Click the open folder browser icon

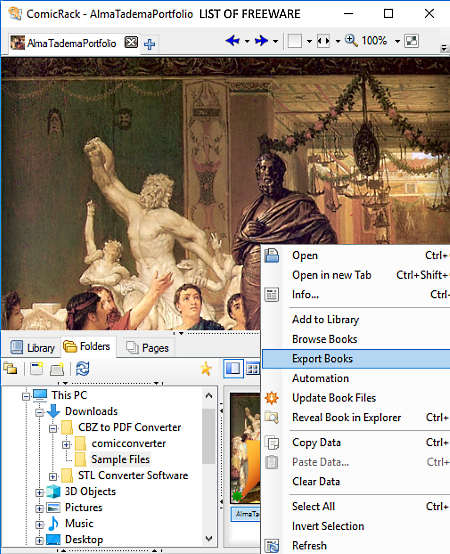57,369
